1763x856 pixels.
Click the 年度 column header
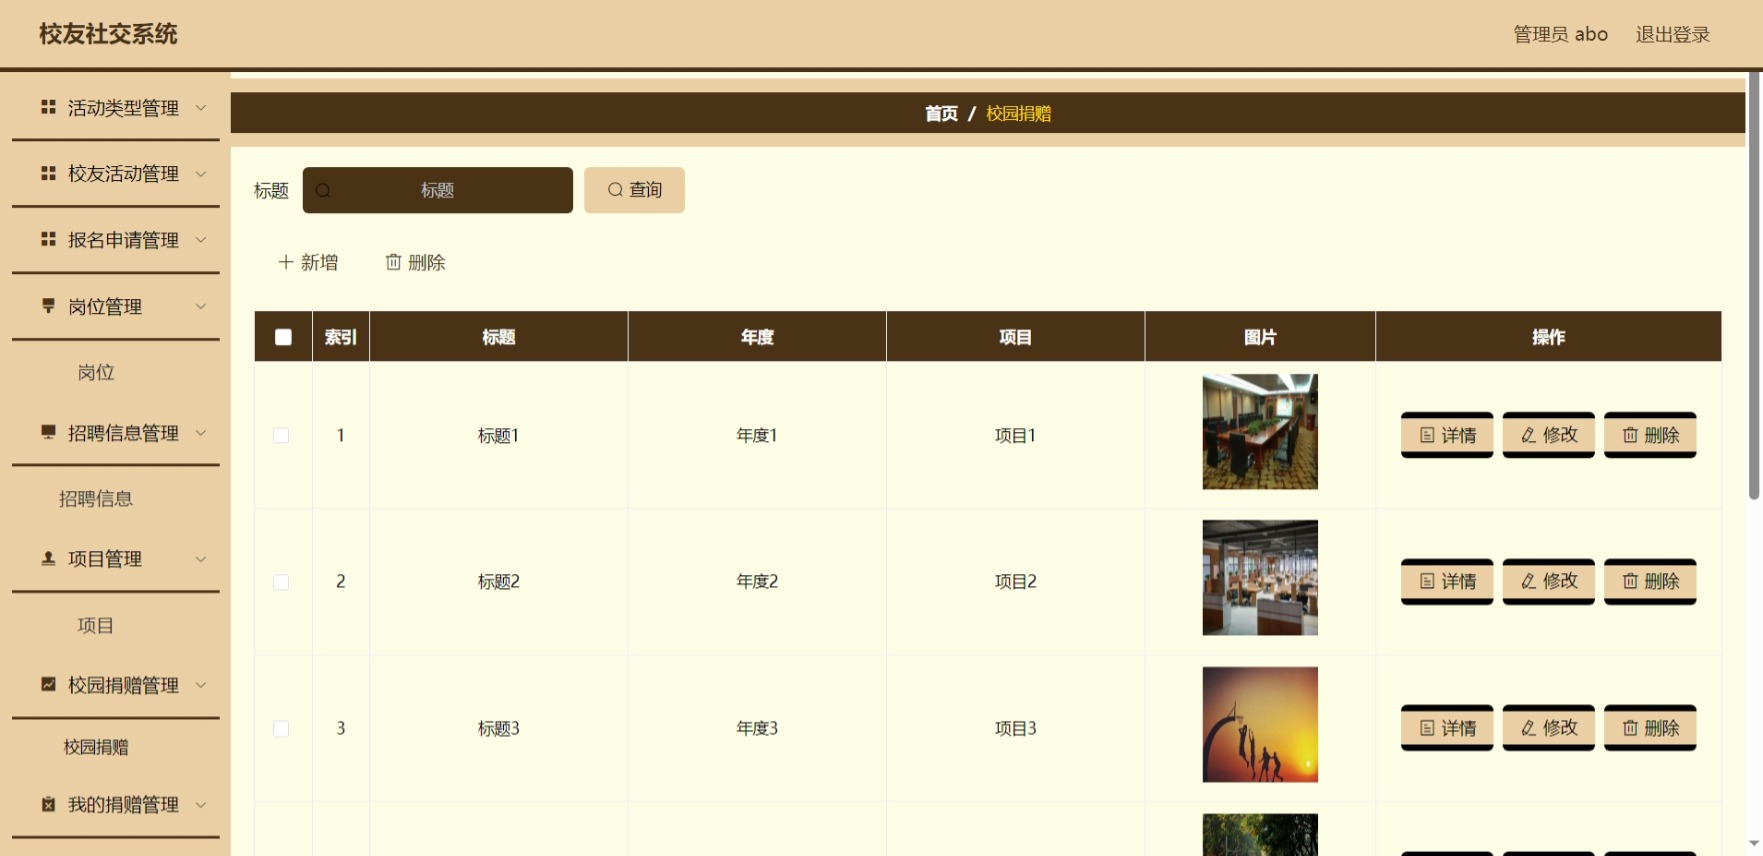[x=757, y=337]
